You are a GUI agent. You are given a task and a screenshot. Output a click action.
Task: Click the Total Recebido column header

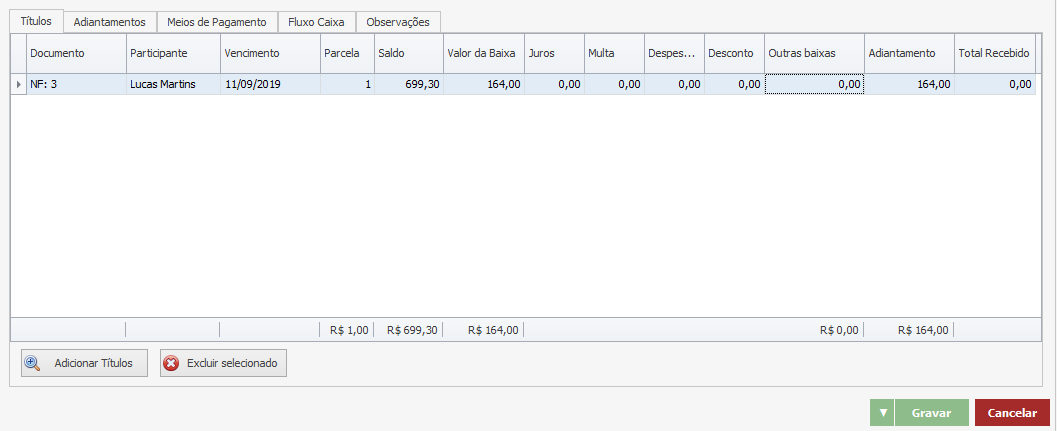(994, 53)
